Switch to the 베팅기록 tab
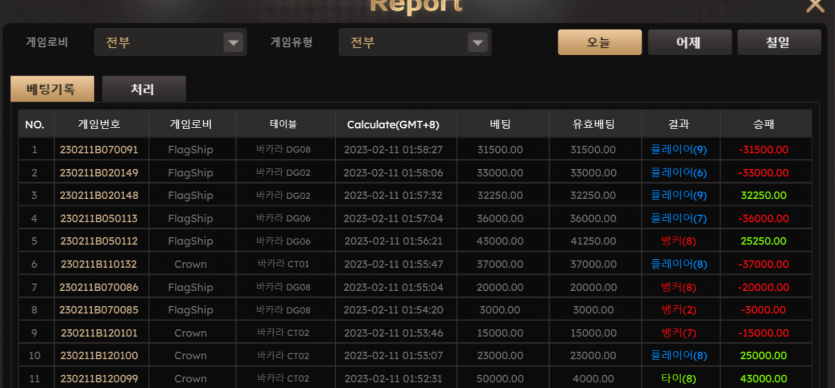Image resolution: width=835 pixels, height=388 pixels. (x=52, y=89)
